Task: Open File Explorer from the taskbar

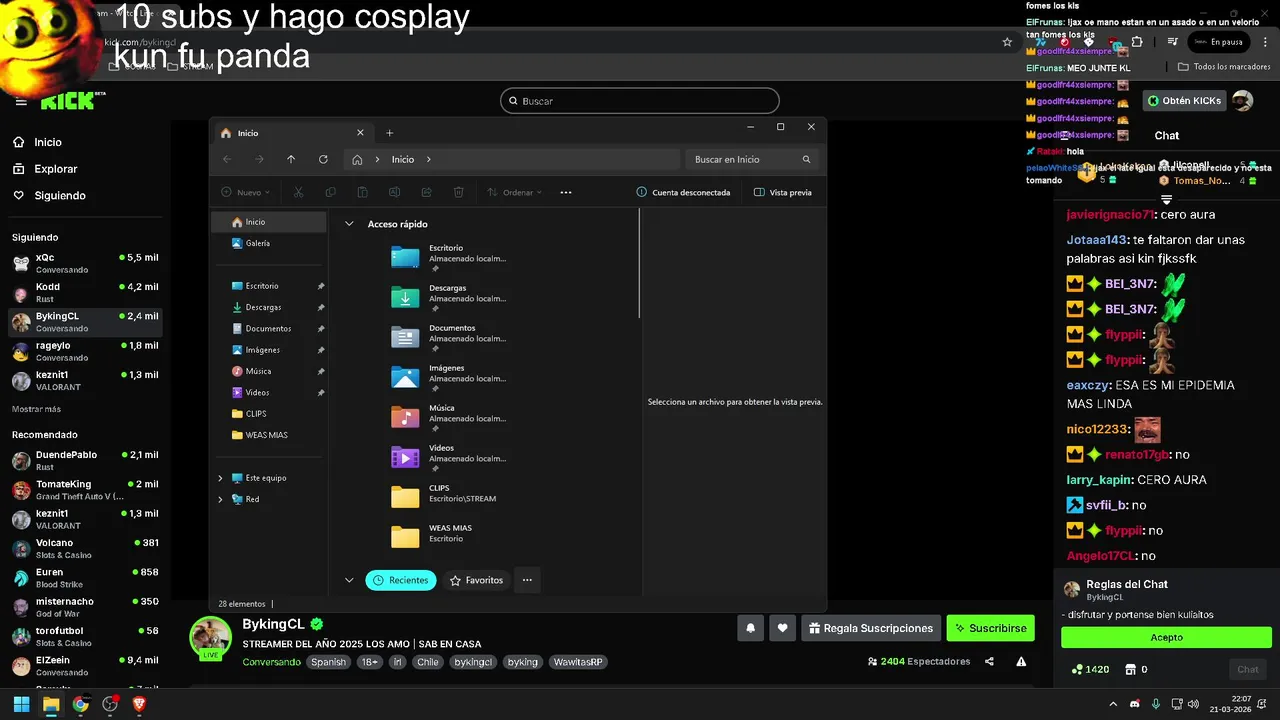Action: pyautogui.click(x=51, y=704)
